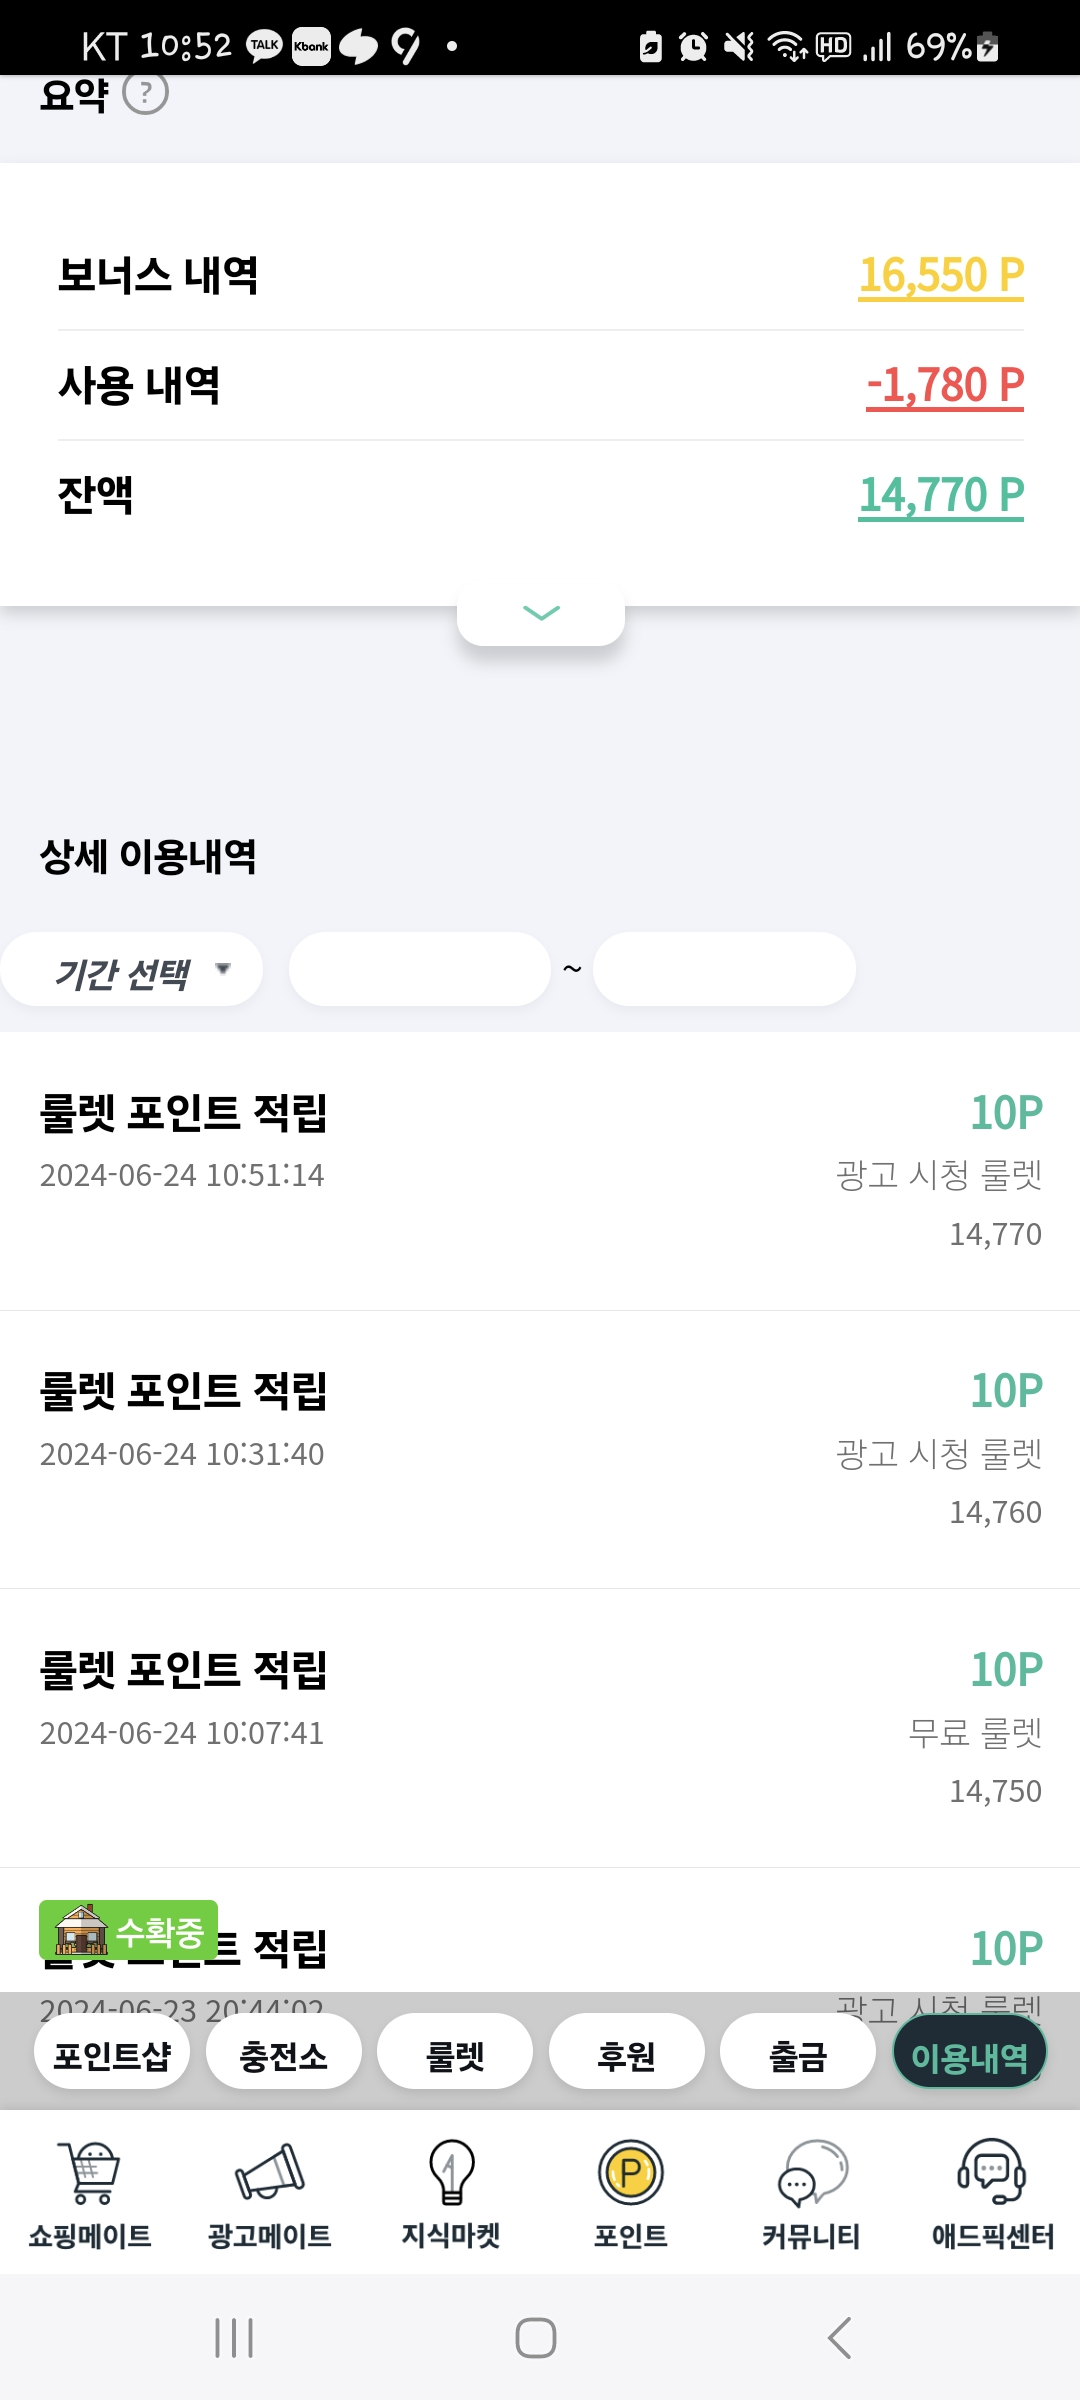Open 애드픽센터 headset icon
Viewport: 1080px width, 2400px height.
[992, 2172]
